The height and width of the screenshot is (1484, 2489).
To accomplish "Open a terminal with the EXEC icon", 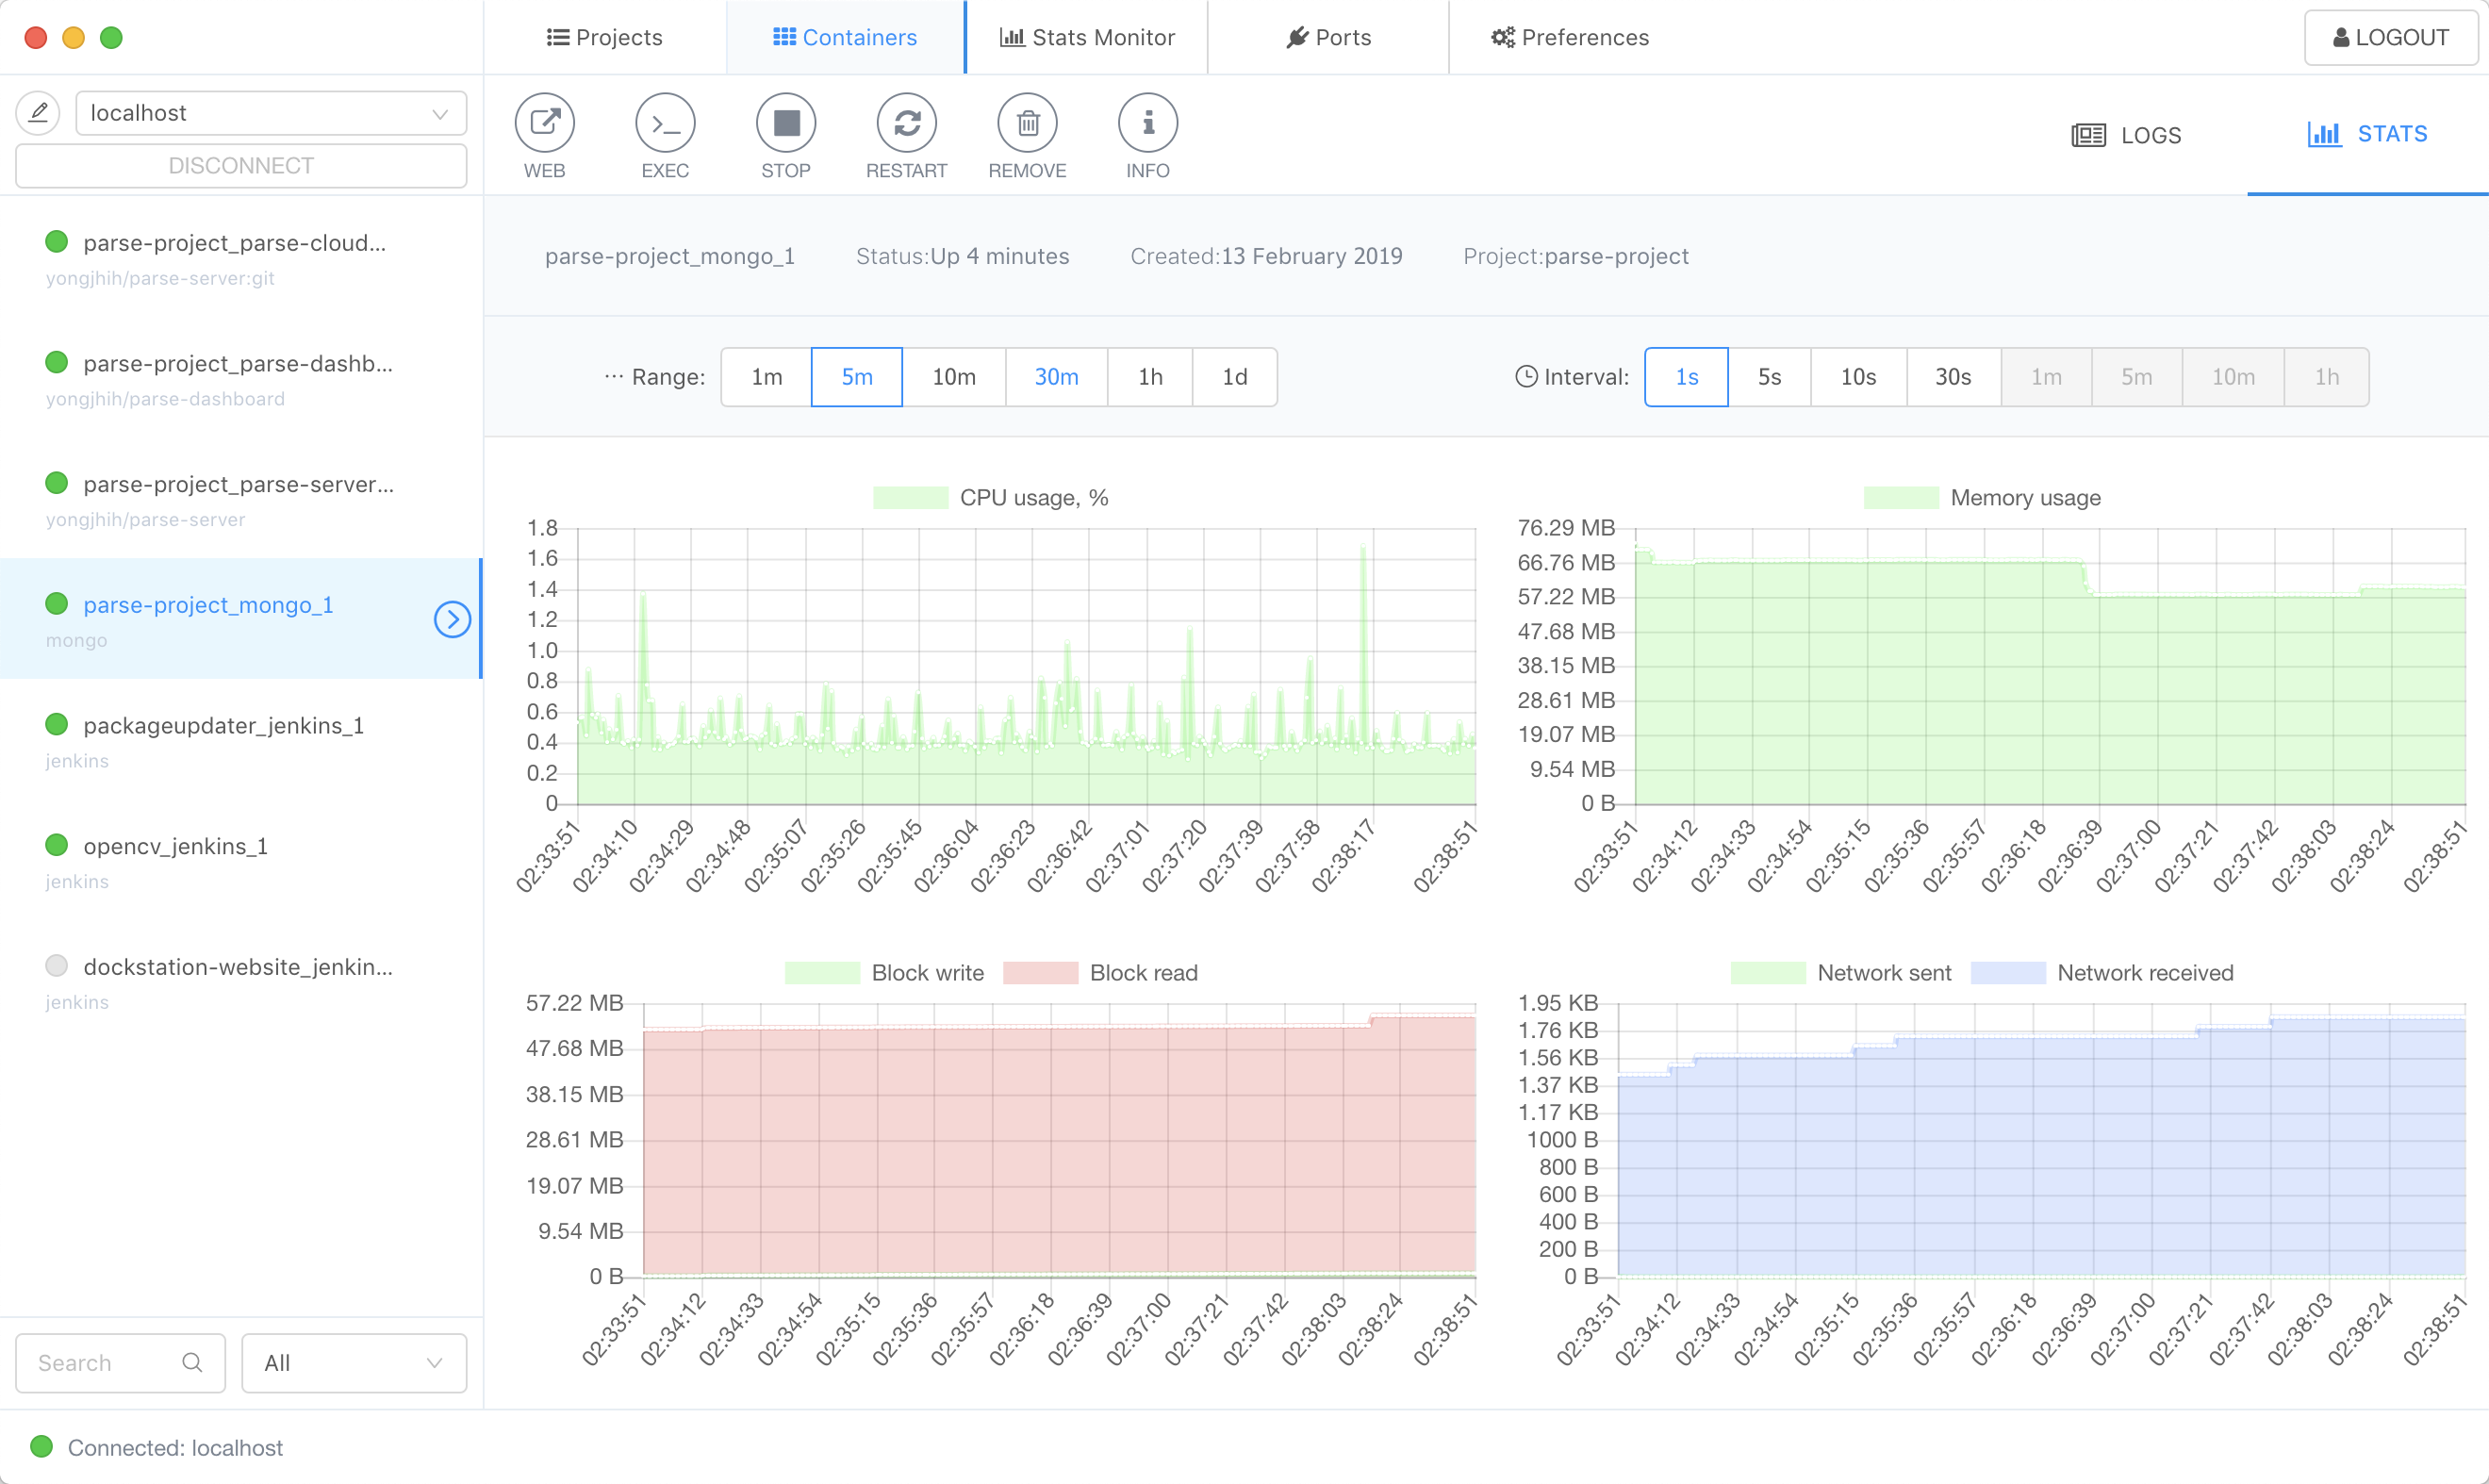I will [x=664, y=123].
